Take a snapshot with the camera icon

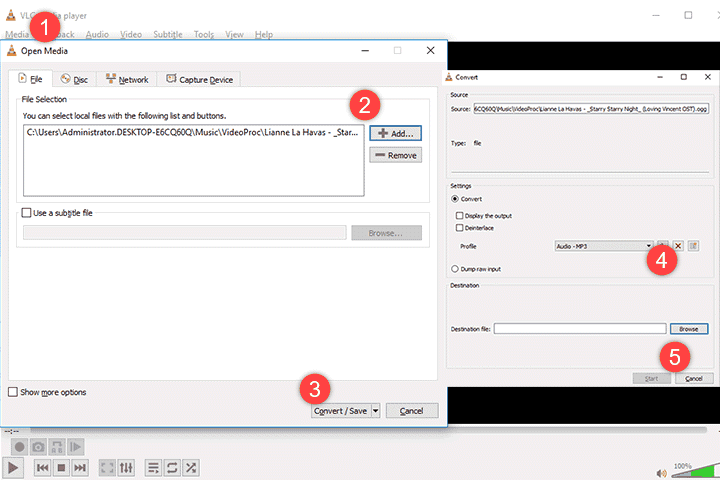pyautogui.click(x=38, y=446)
